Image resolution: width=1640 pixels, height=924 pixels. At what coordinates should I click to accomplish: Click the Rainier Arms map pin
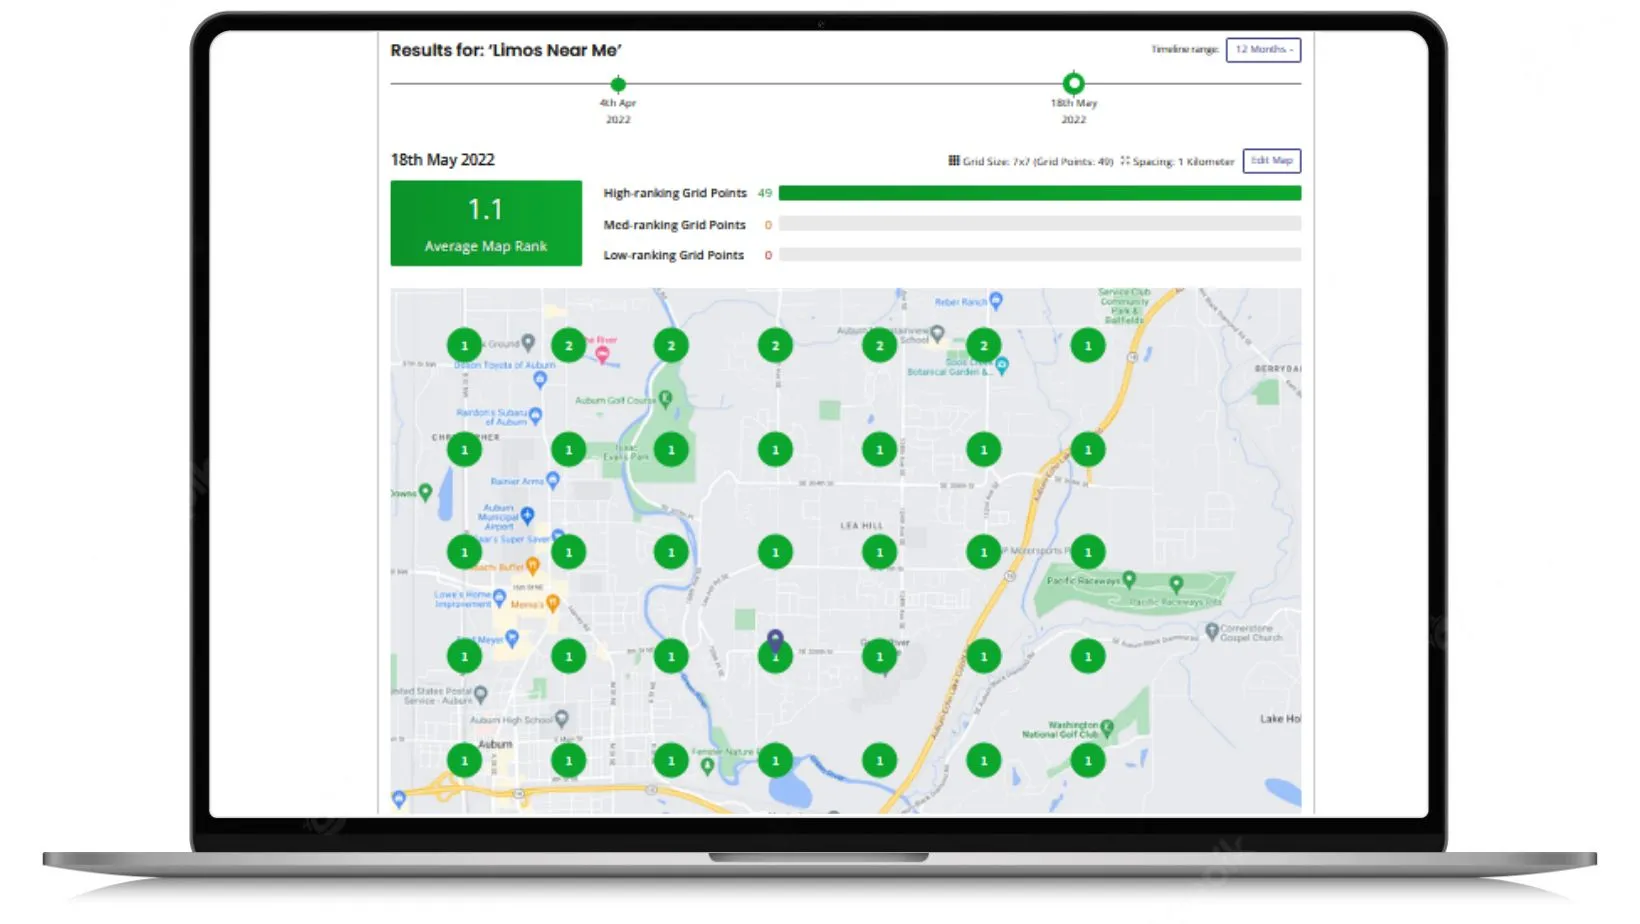click(x=553, y=481)
